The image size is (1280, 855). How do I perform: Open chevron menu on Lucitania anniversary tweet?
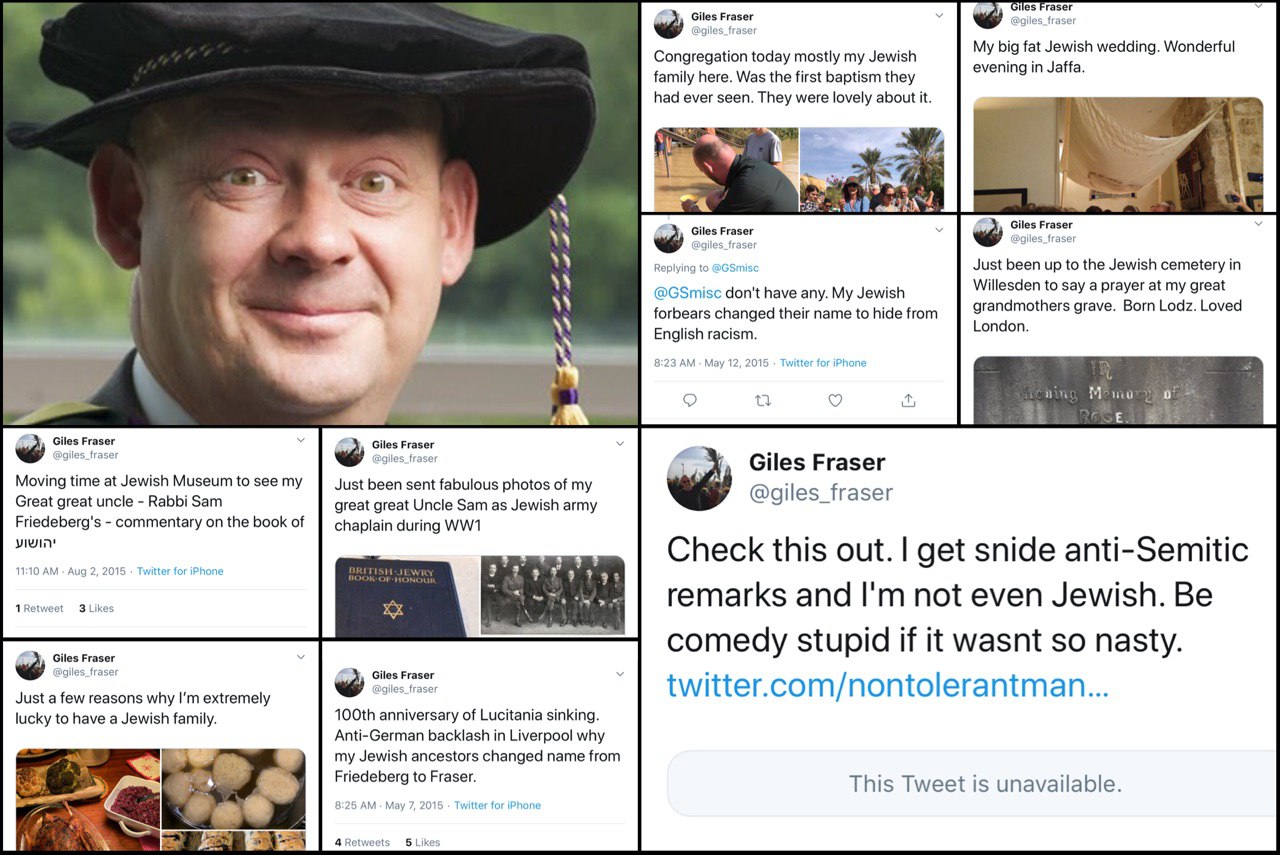click(620, 675)
